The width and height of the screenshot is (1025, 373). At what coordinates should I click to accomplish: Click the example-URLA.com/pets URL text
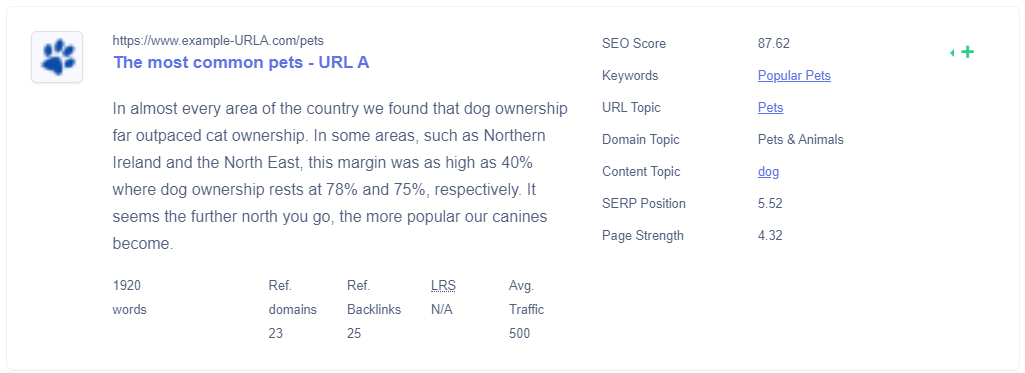tap(218, 41)
